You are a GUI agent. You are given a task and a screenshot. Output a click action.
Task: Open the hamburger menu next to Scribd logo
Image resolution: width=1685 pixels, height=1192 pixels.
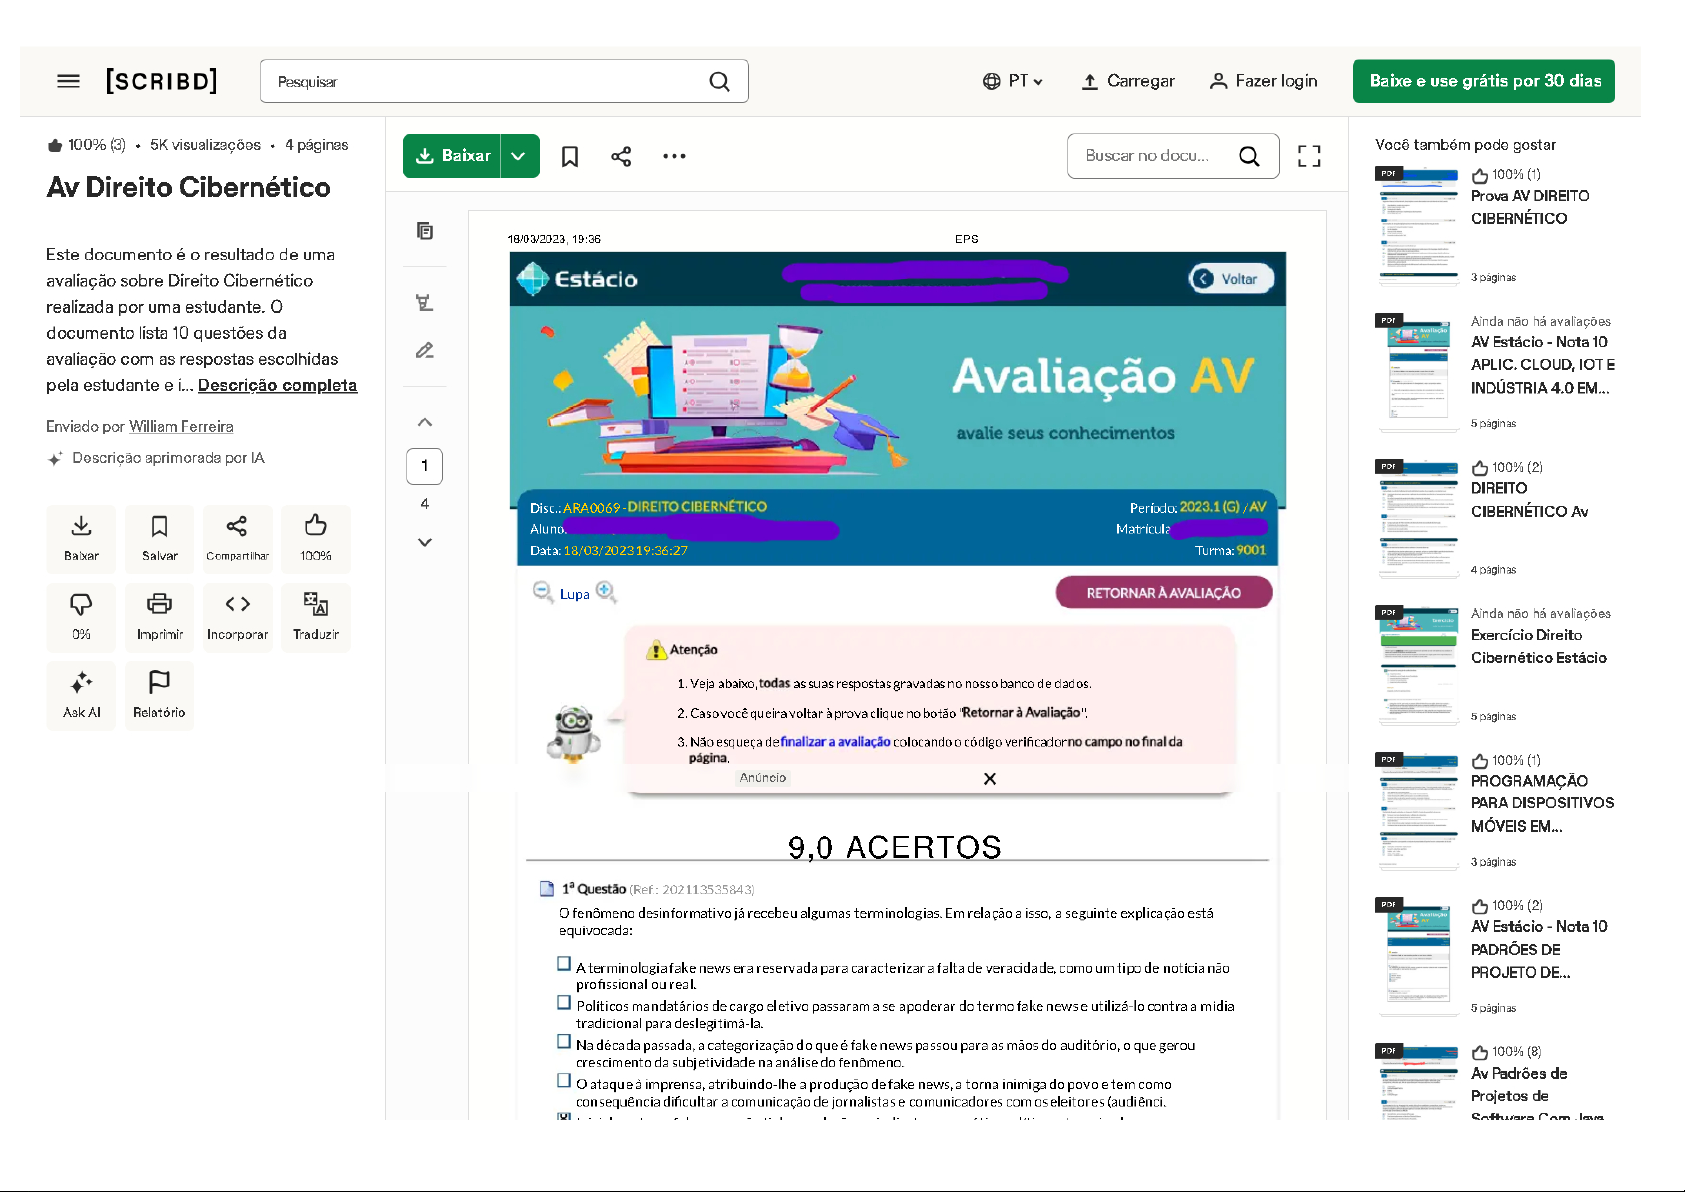point(68,81)
